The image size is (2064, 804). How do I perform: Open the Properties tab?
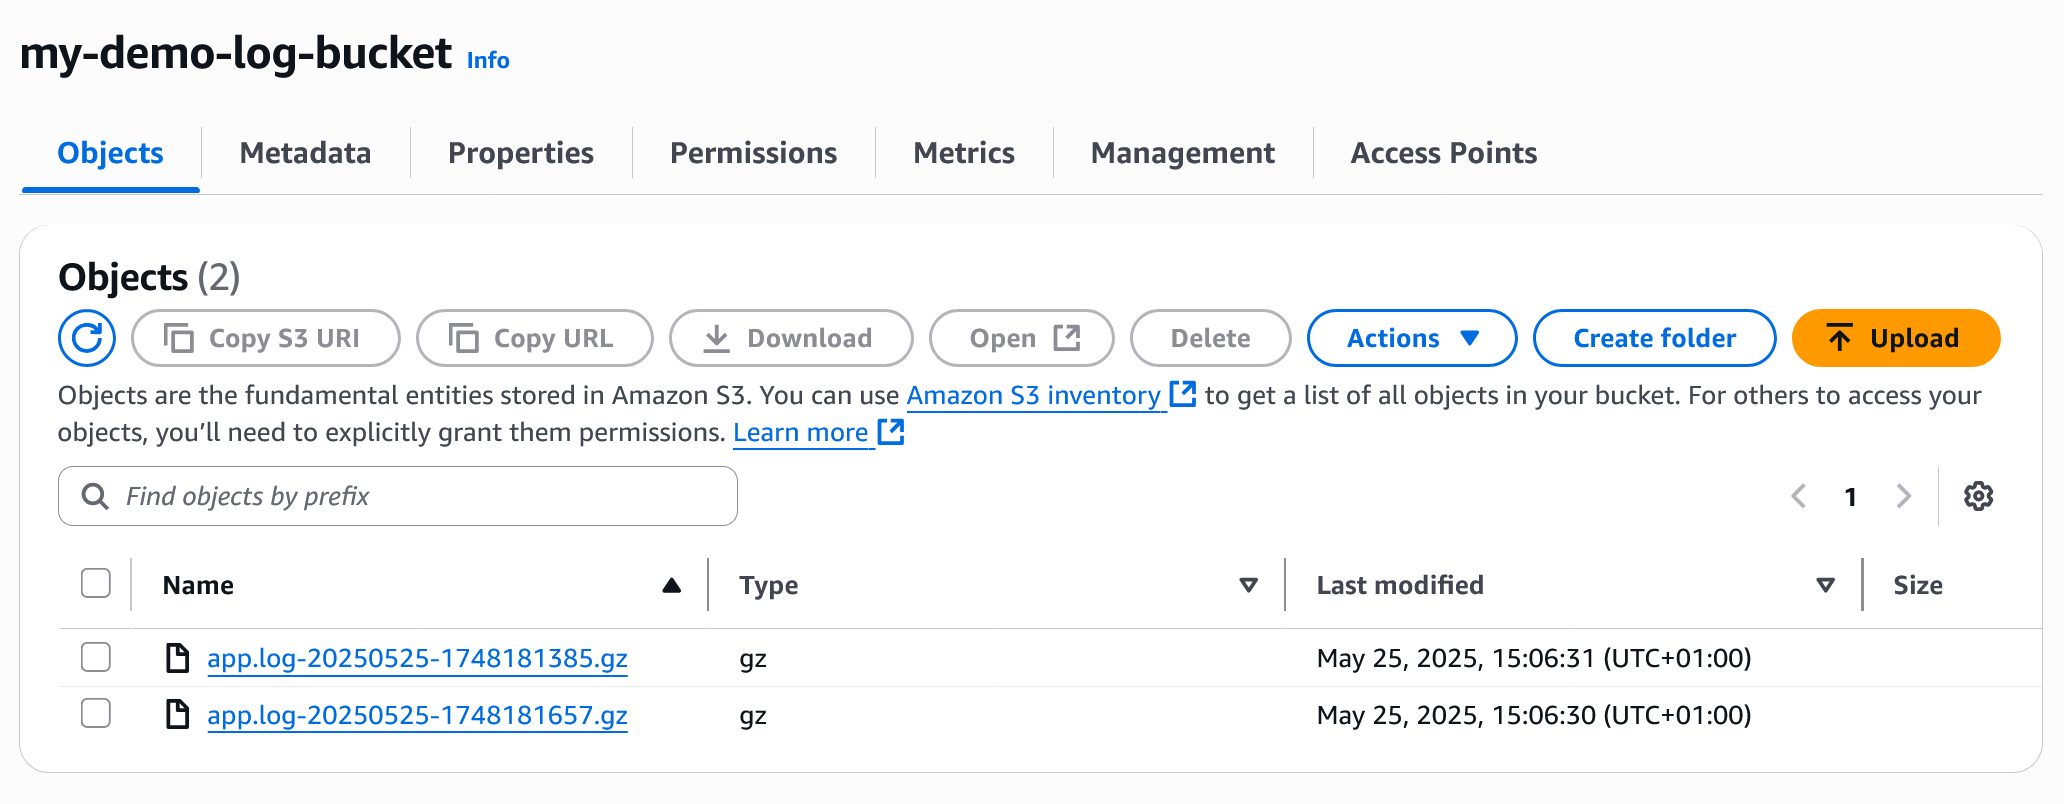tap(520, 153)
